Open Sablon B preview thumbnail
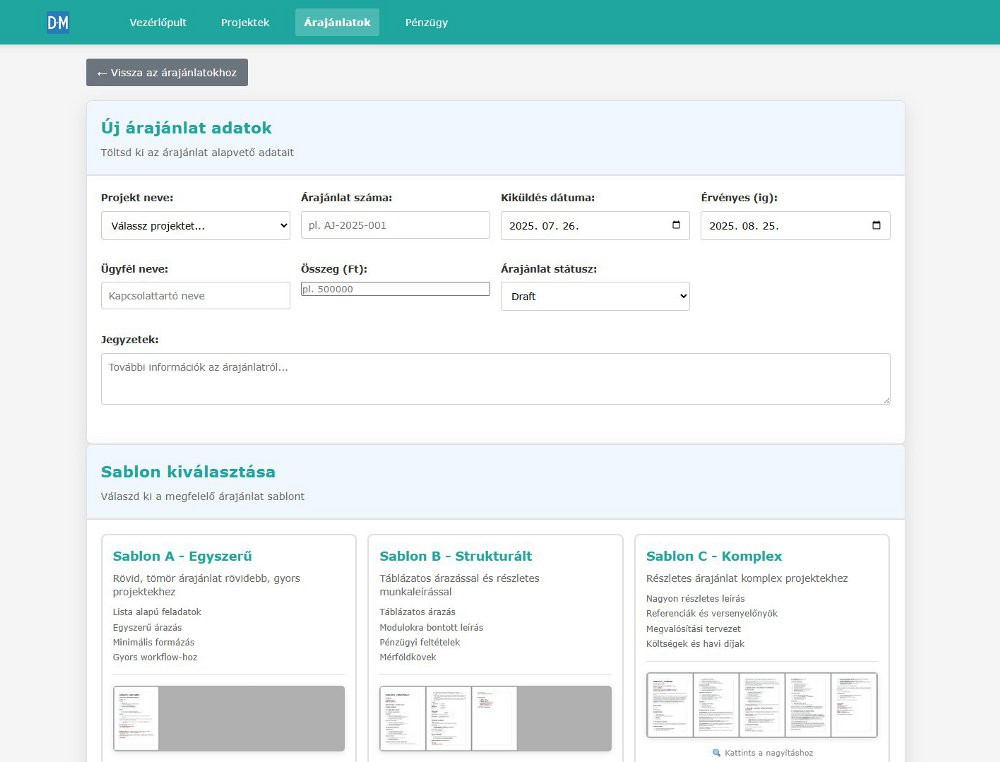1000x762 pixels. tap(496, 718)
